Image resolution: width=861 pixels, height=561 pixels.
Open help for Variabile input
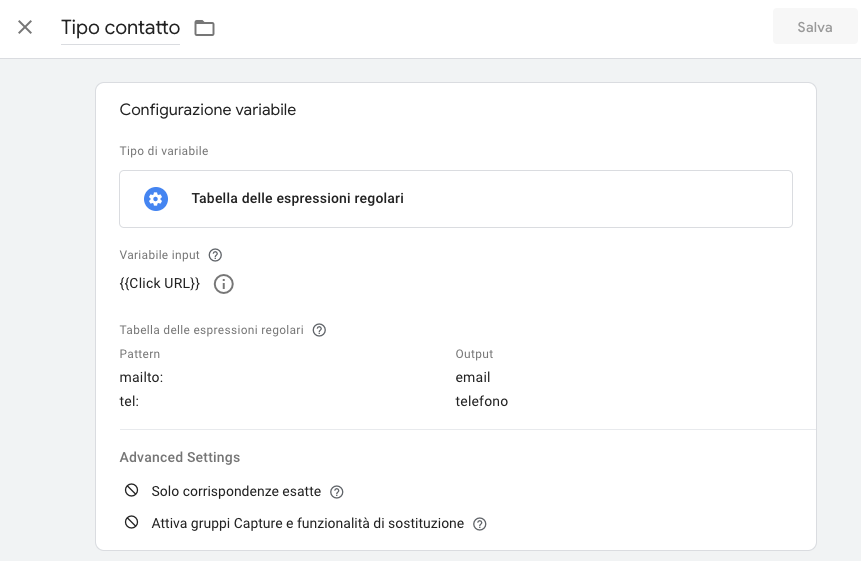click(215, 255)
